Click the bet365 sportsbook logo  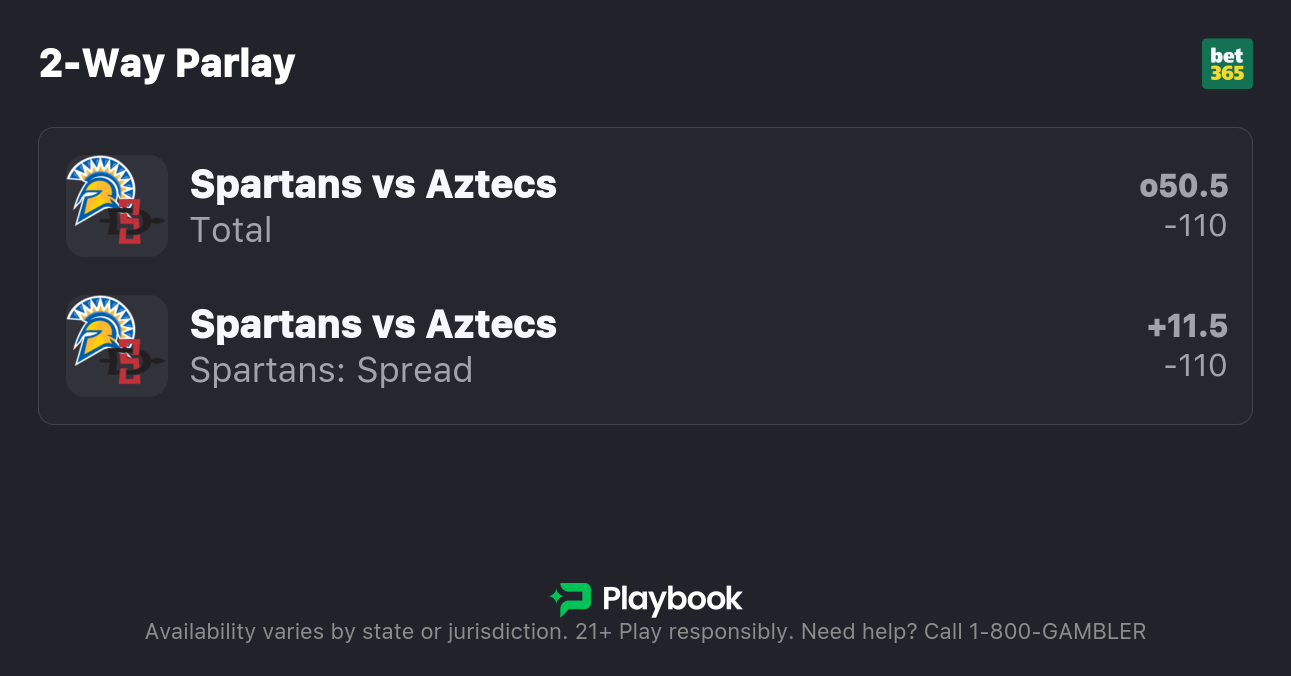[1227, 64]
